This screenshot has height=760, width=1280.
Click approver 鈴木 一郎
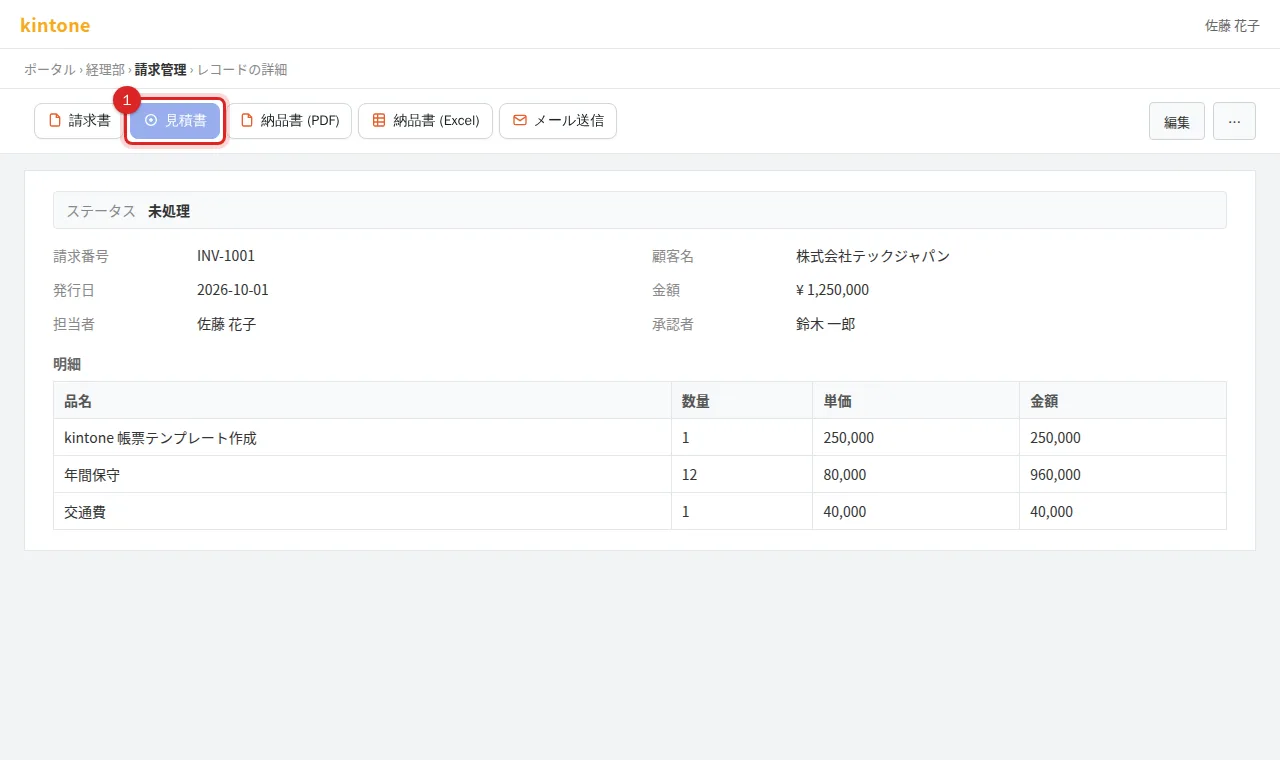point(825,324)
